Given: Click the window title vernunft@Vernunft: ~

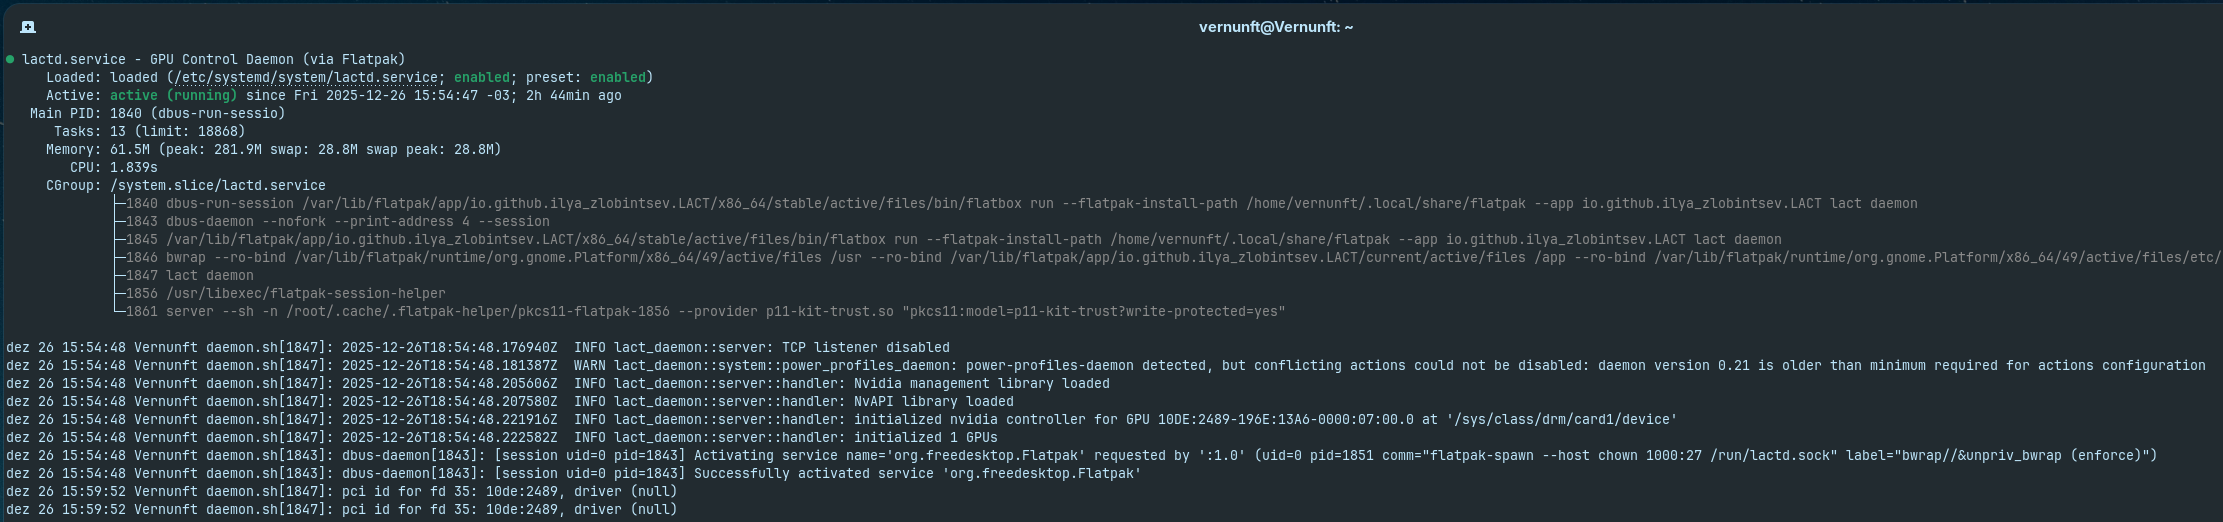Looking at the screenshot, I should pyautogui.click(x=1275, y=27).
